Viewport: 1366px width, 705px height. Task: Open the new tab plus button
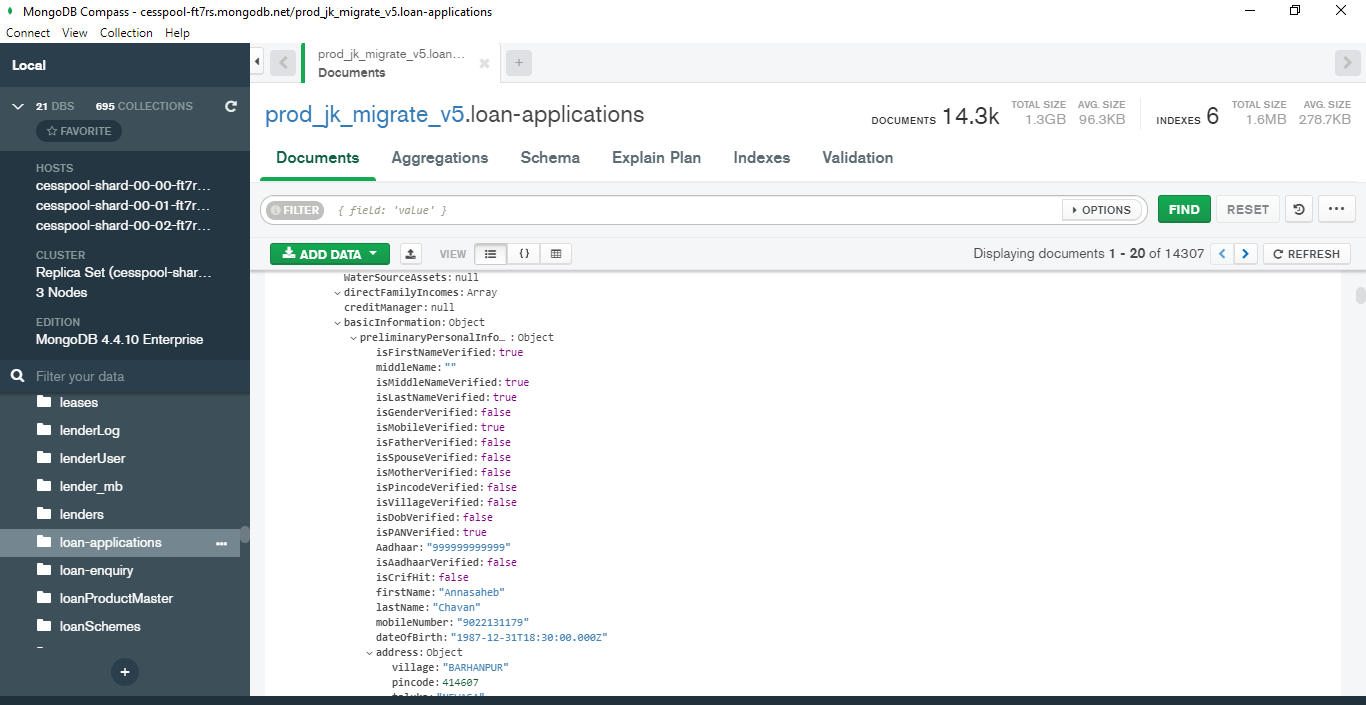pyautogui.click(x=518, y=63)
